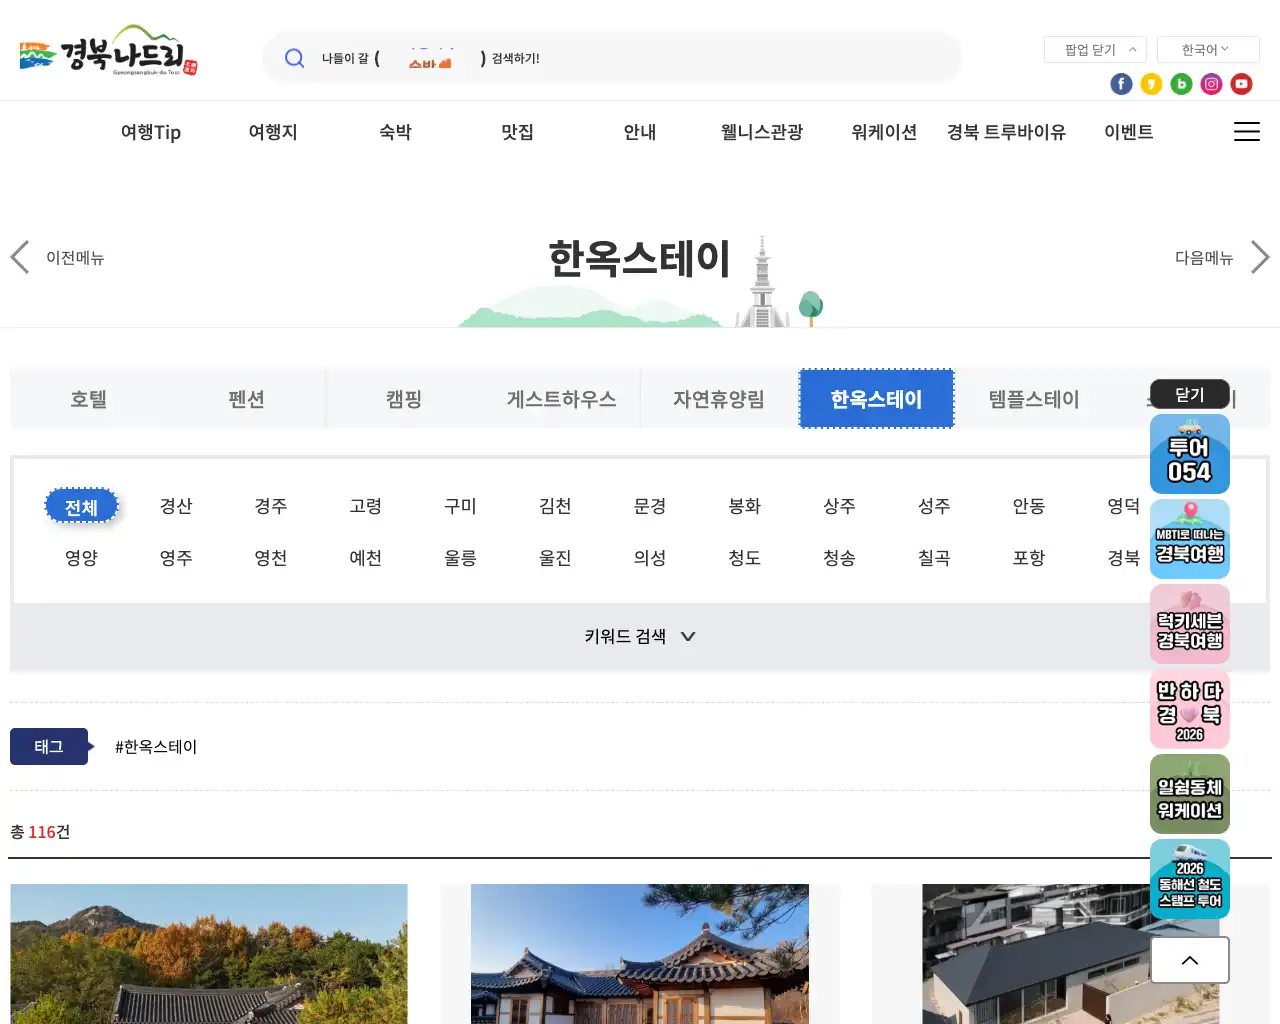Go to previous menu arrow 이전메뉴
The image size is (1280, 1024).
pos(57,258)
